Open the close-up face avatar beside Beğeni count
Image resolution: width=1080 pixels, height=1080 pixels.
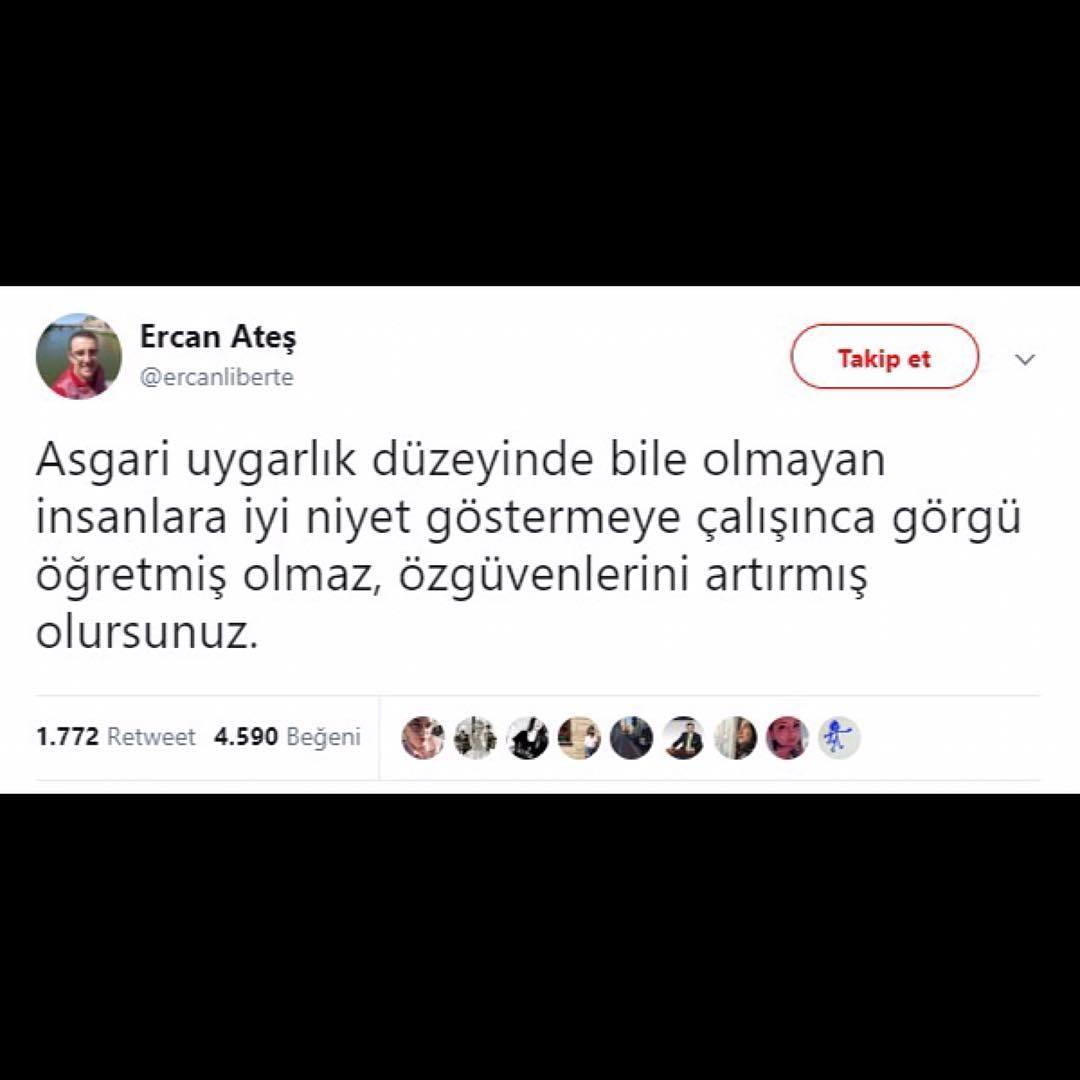(423, 738)
